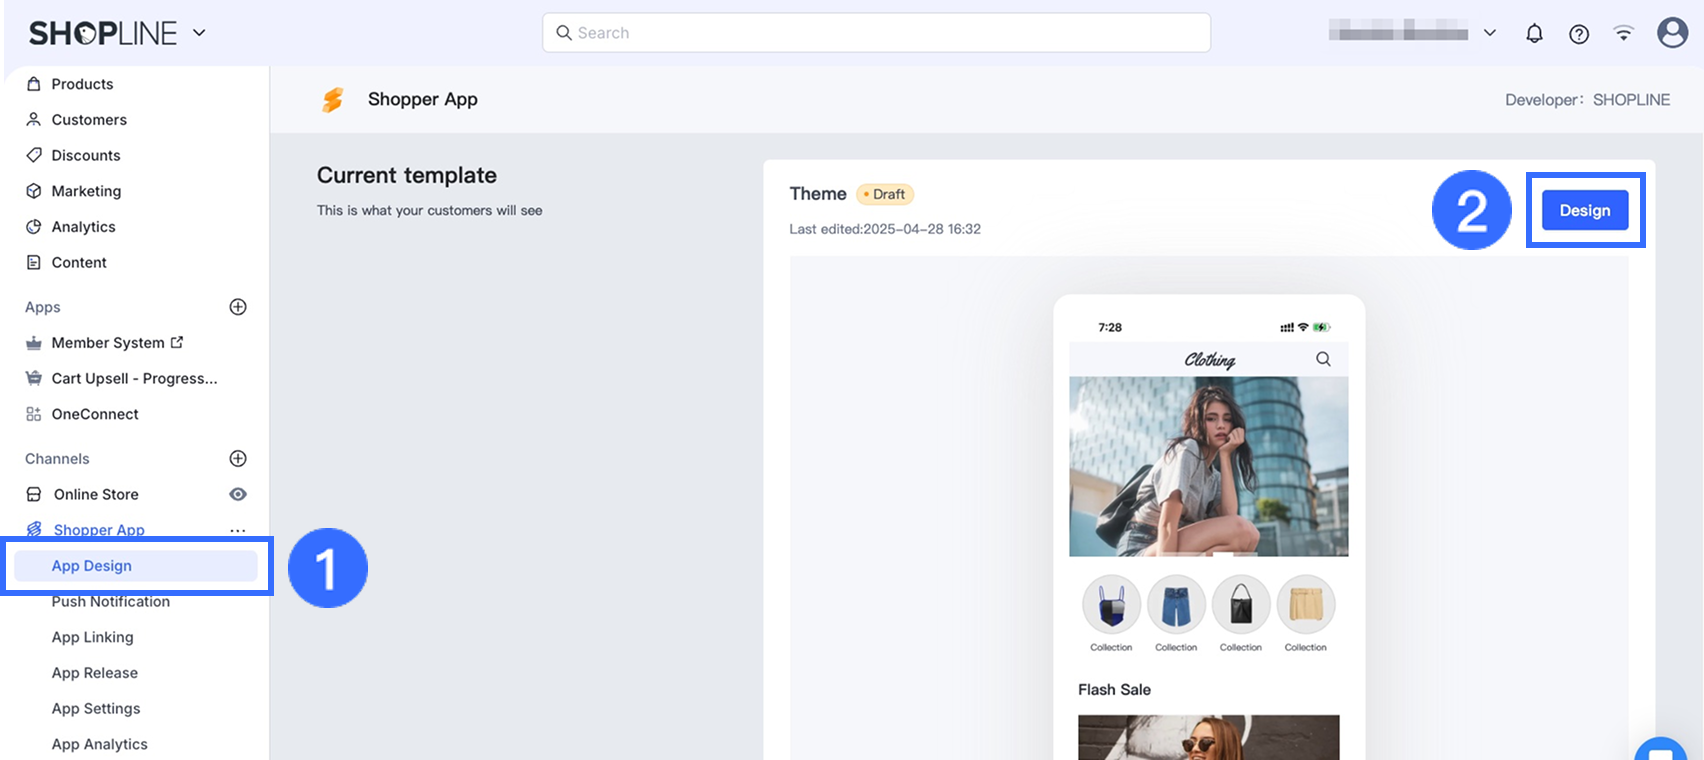1704x760 pixels.
Task: Click the blue Design button
Action: [x=1584, y=211]
